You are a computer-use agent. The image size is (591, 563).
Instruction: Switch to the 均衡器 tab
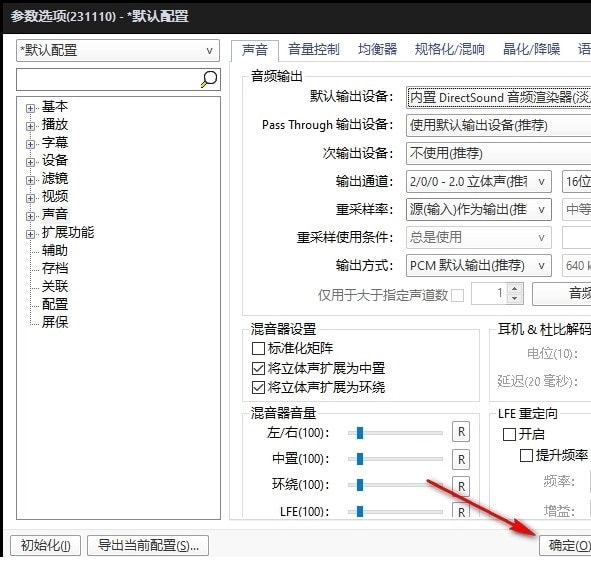tap(377, 49)
